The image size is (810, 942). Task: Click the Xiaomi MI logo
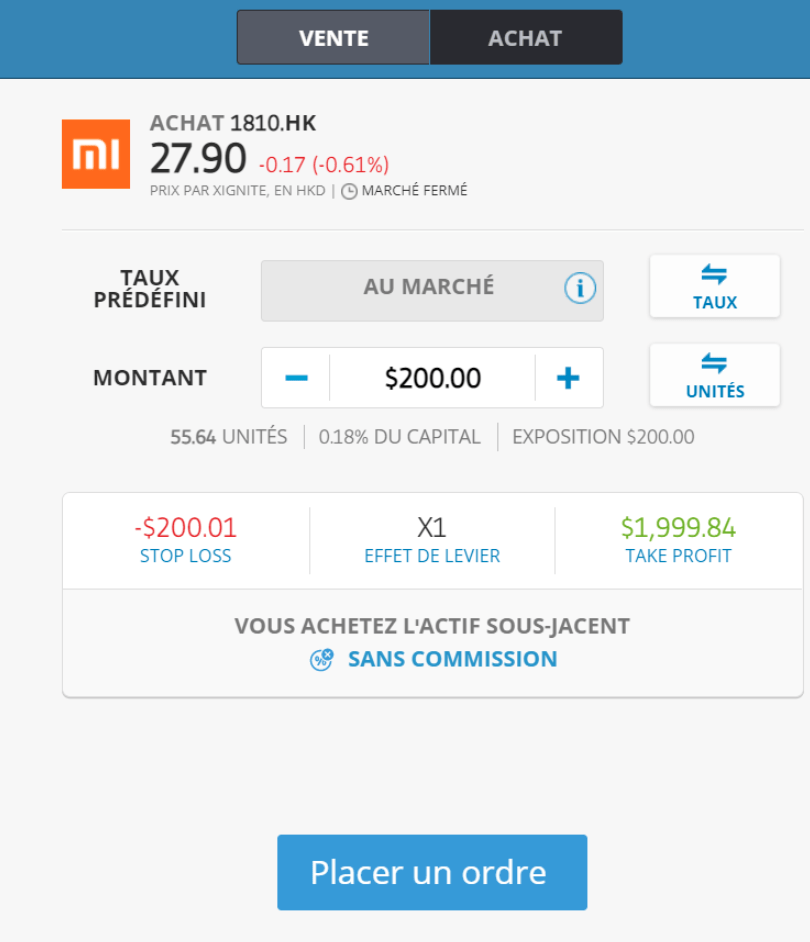point(96,154)
